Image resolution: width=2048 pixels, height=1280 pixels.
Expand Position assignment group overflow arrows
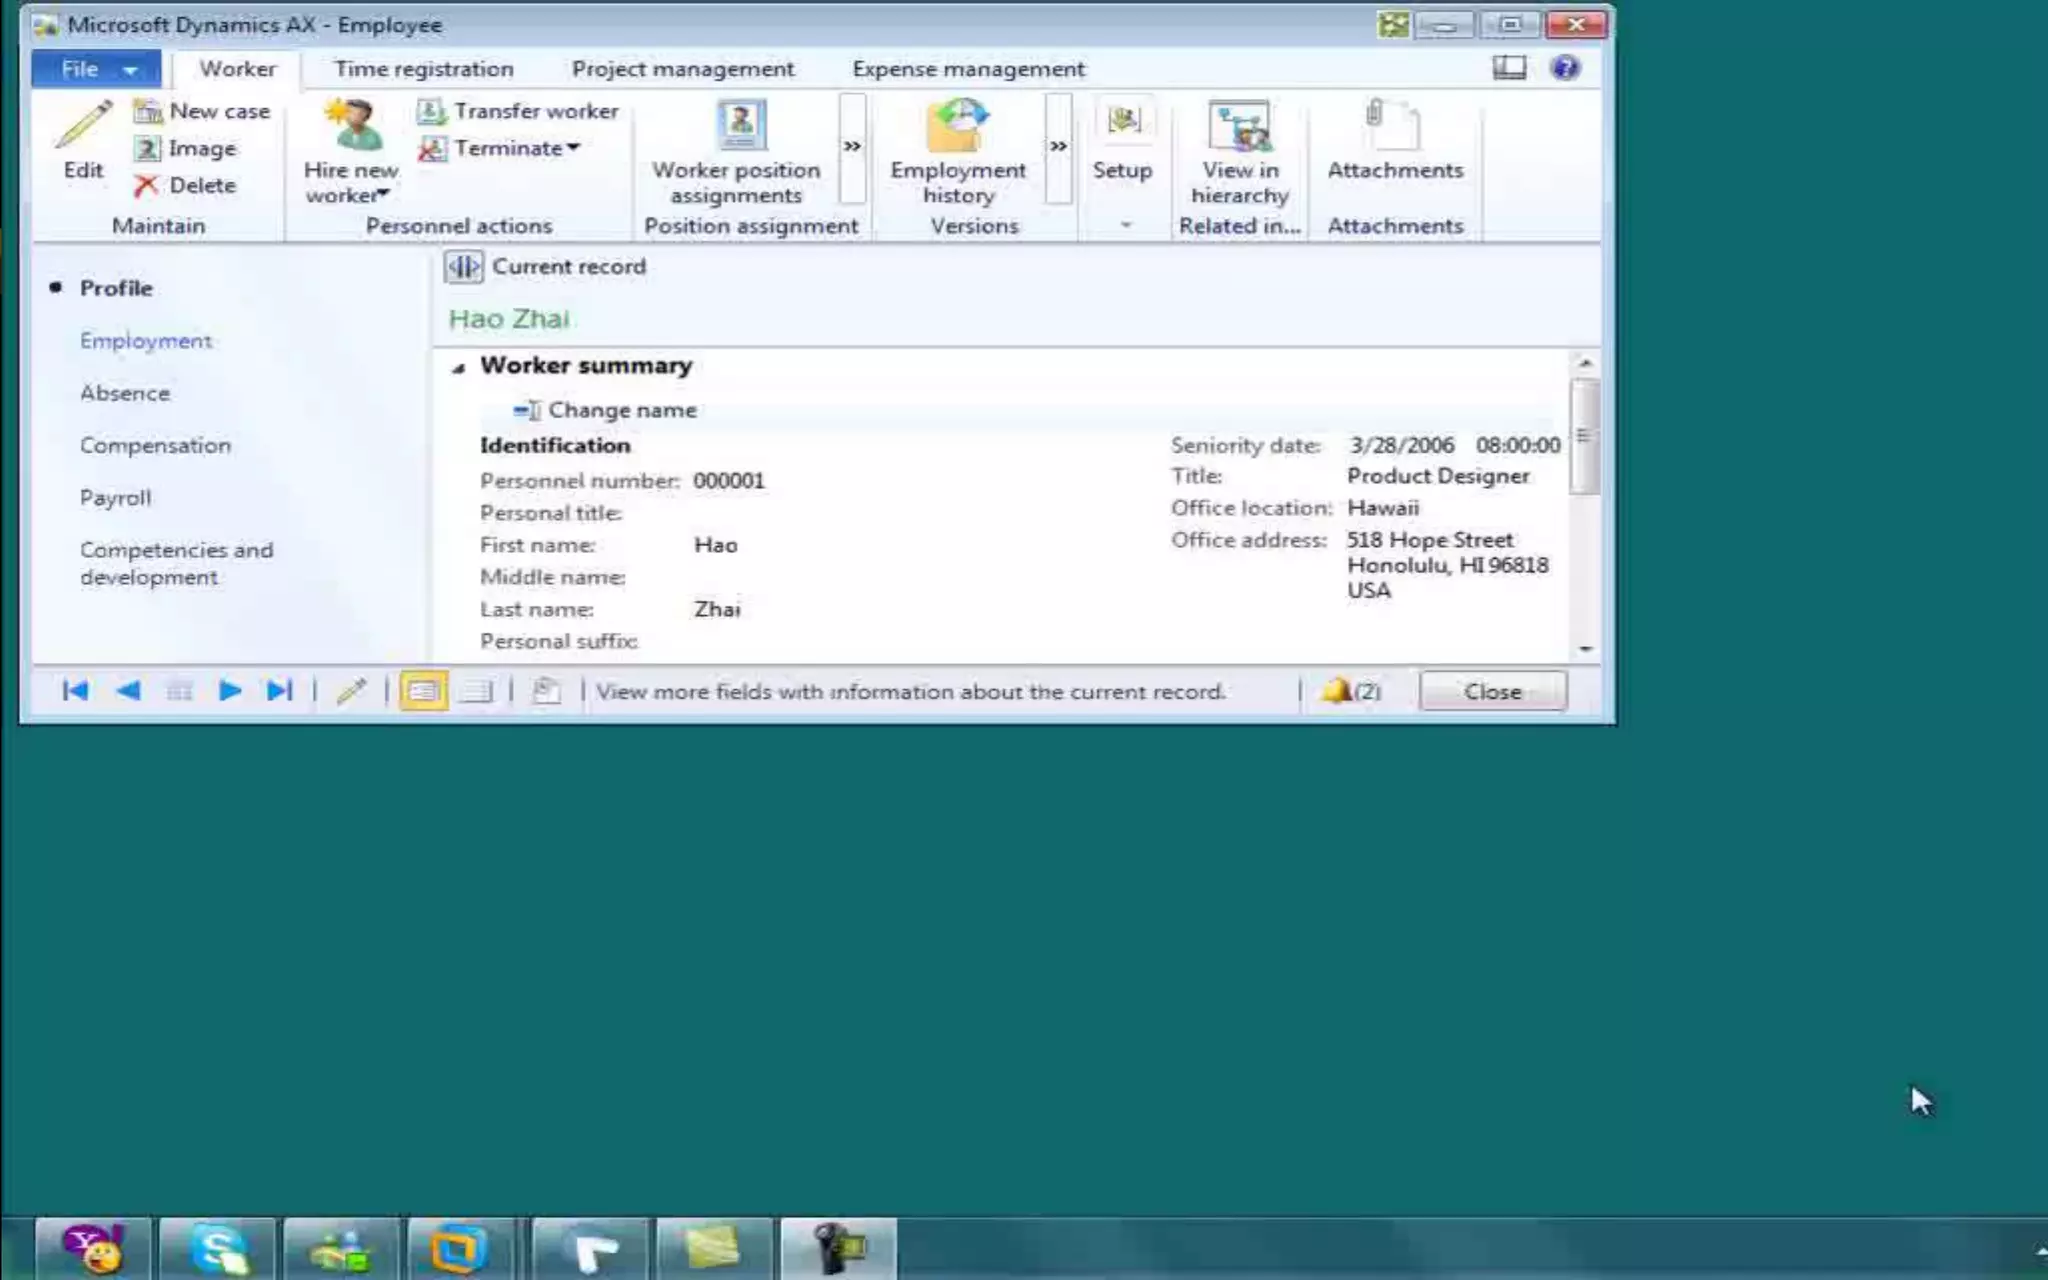coord(852,147)
